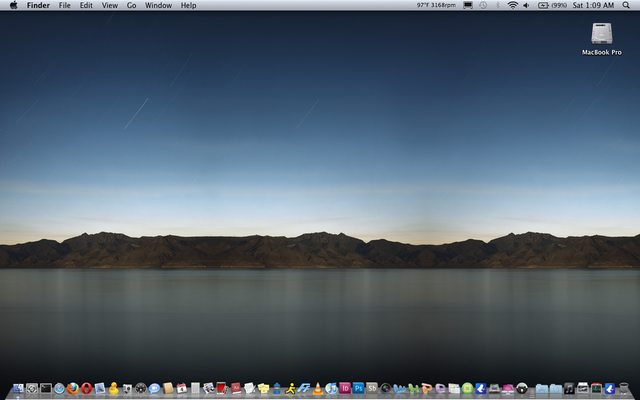This screenshot has width=640, height=400.
Task: Open iCal calendar in the Dock
Action: tap(182, 389)
